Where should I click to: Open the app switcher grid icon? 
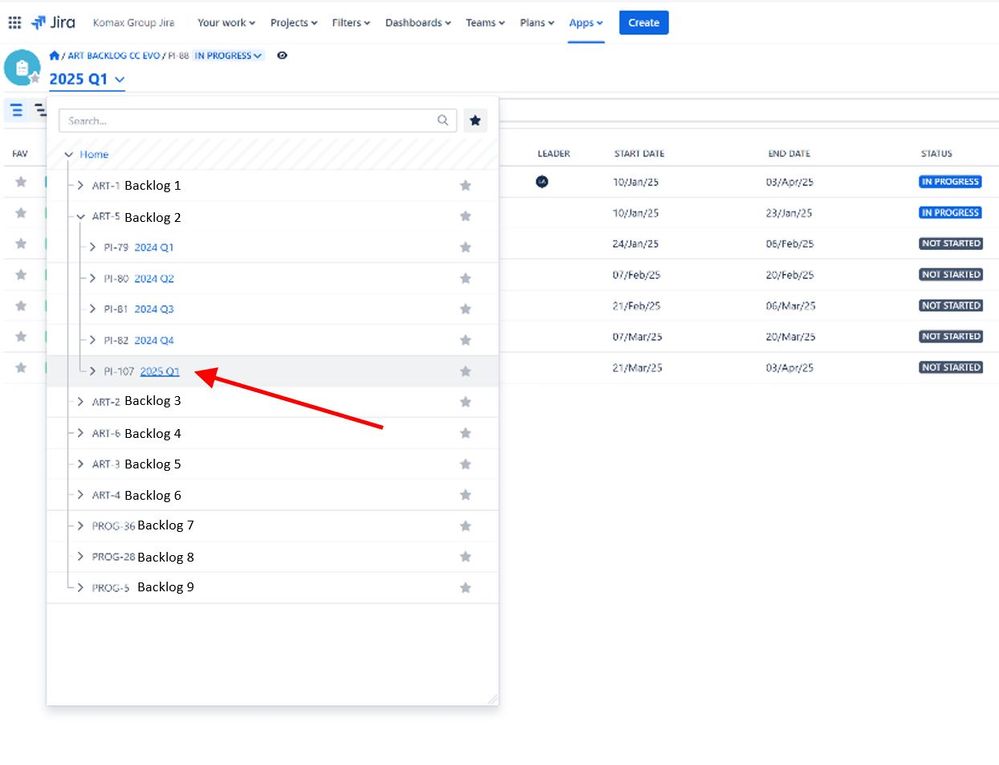tap(15, 23)
